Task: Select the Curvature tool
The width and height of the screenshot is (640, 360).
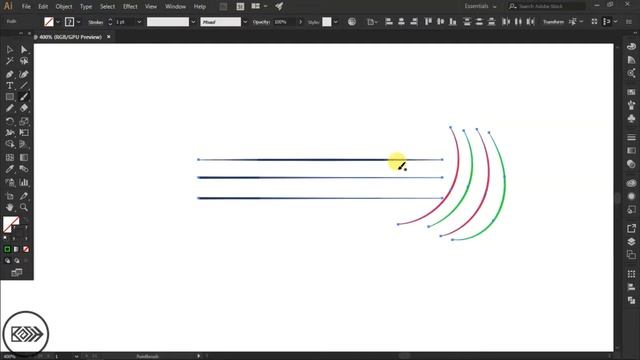Action: coord(24,74)
